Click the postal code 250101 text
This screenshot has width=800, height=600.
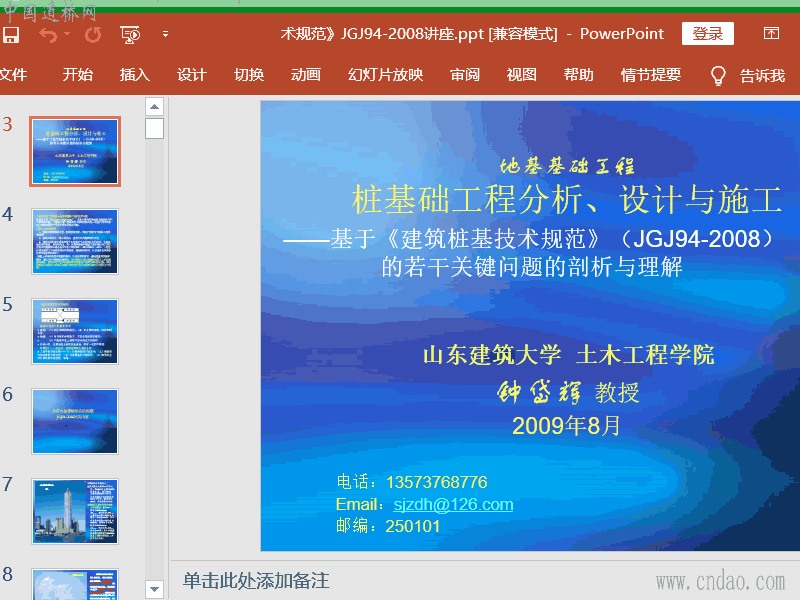click(x=413, y=526)
